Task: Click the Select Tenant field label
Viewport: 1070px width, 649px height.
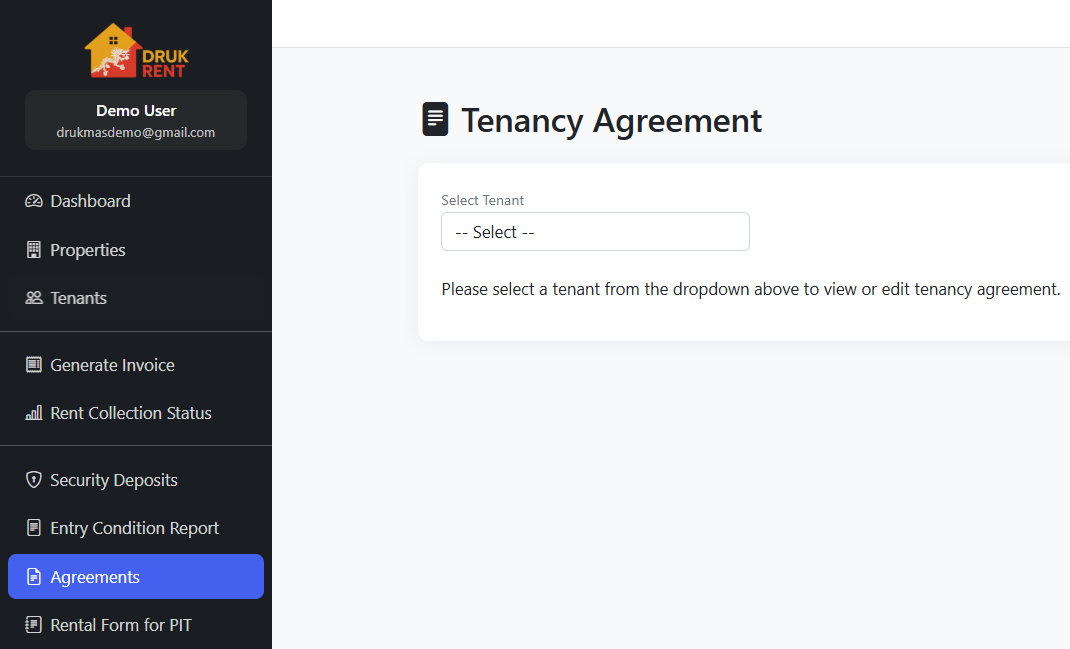Action: [x=482, y=200]
